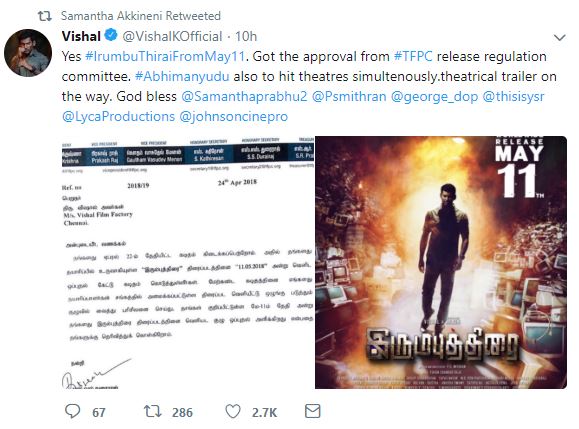
Task: Open the @VishalKOfficial handle
Action: (x=172, y=37)
